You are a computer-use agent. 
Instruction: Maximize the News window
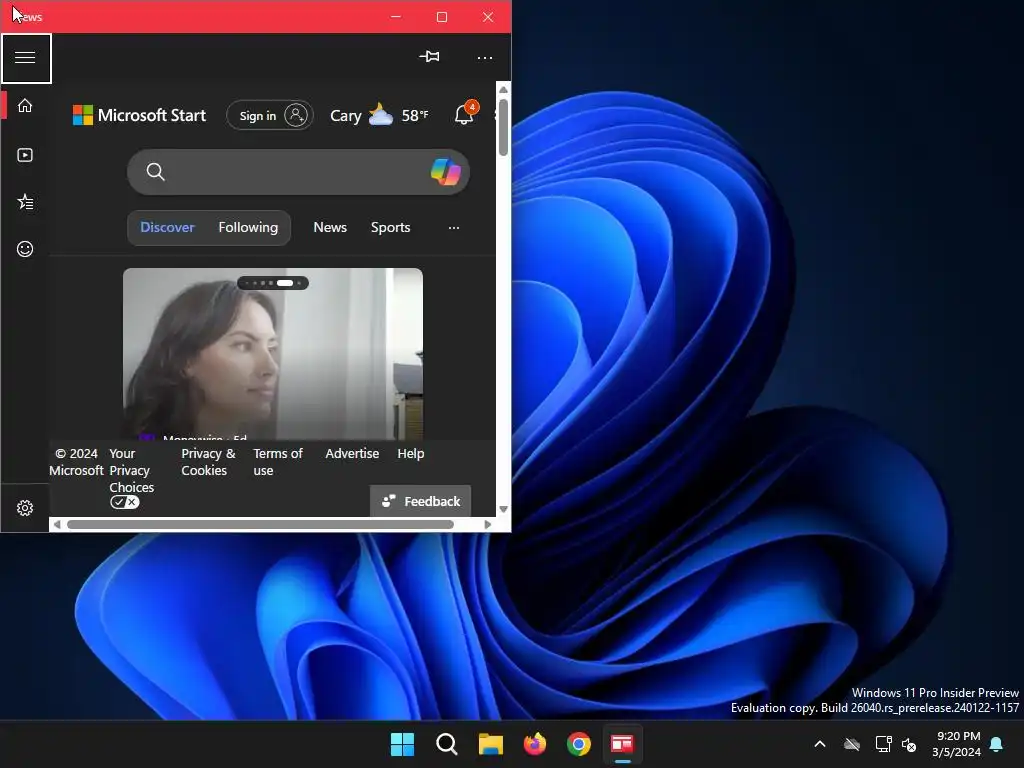tap(442, 17)
